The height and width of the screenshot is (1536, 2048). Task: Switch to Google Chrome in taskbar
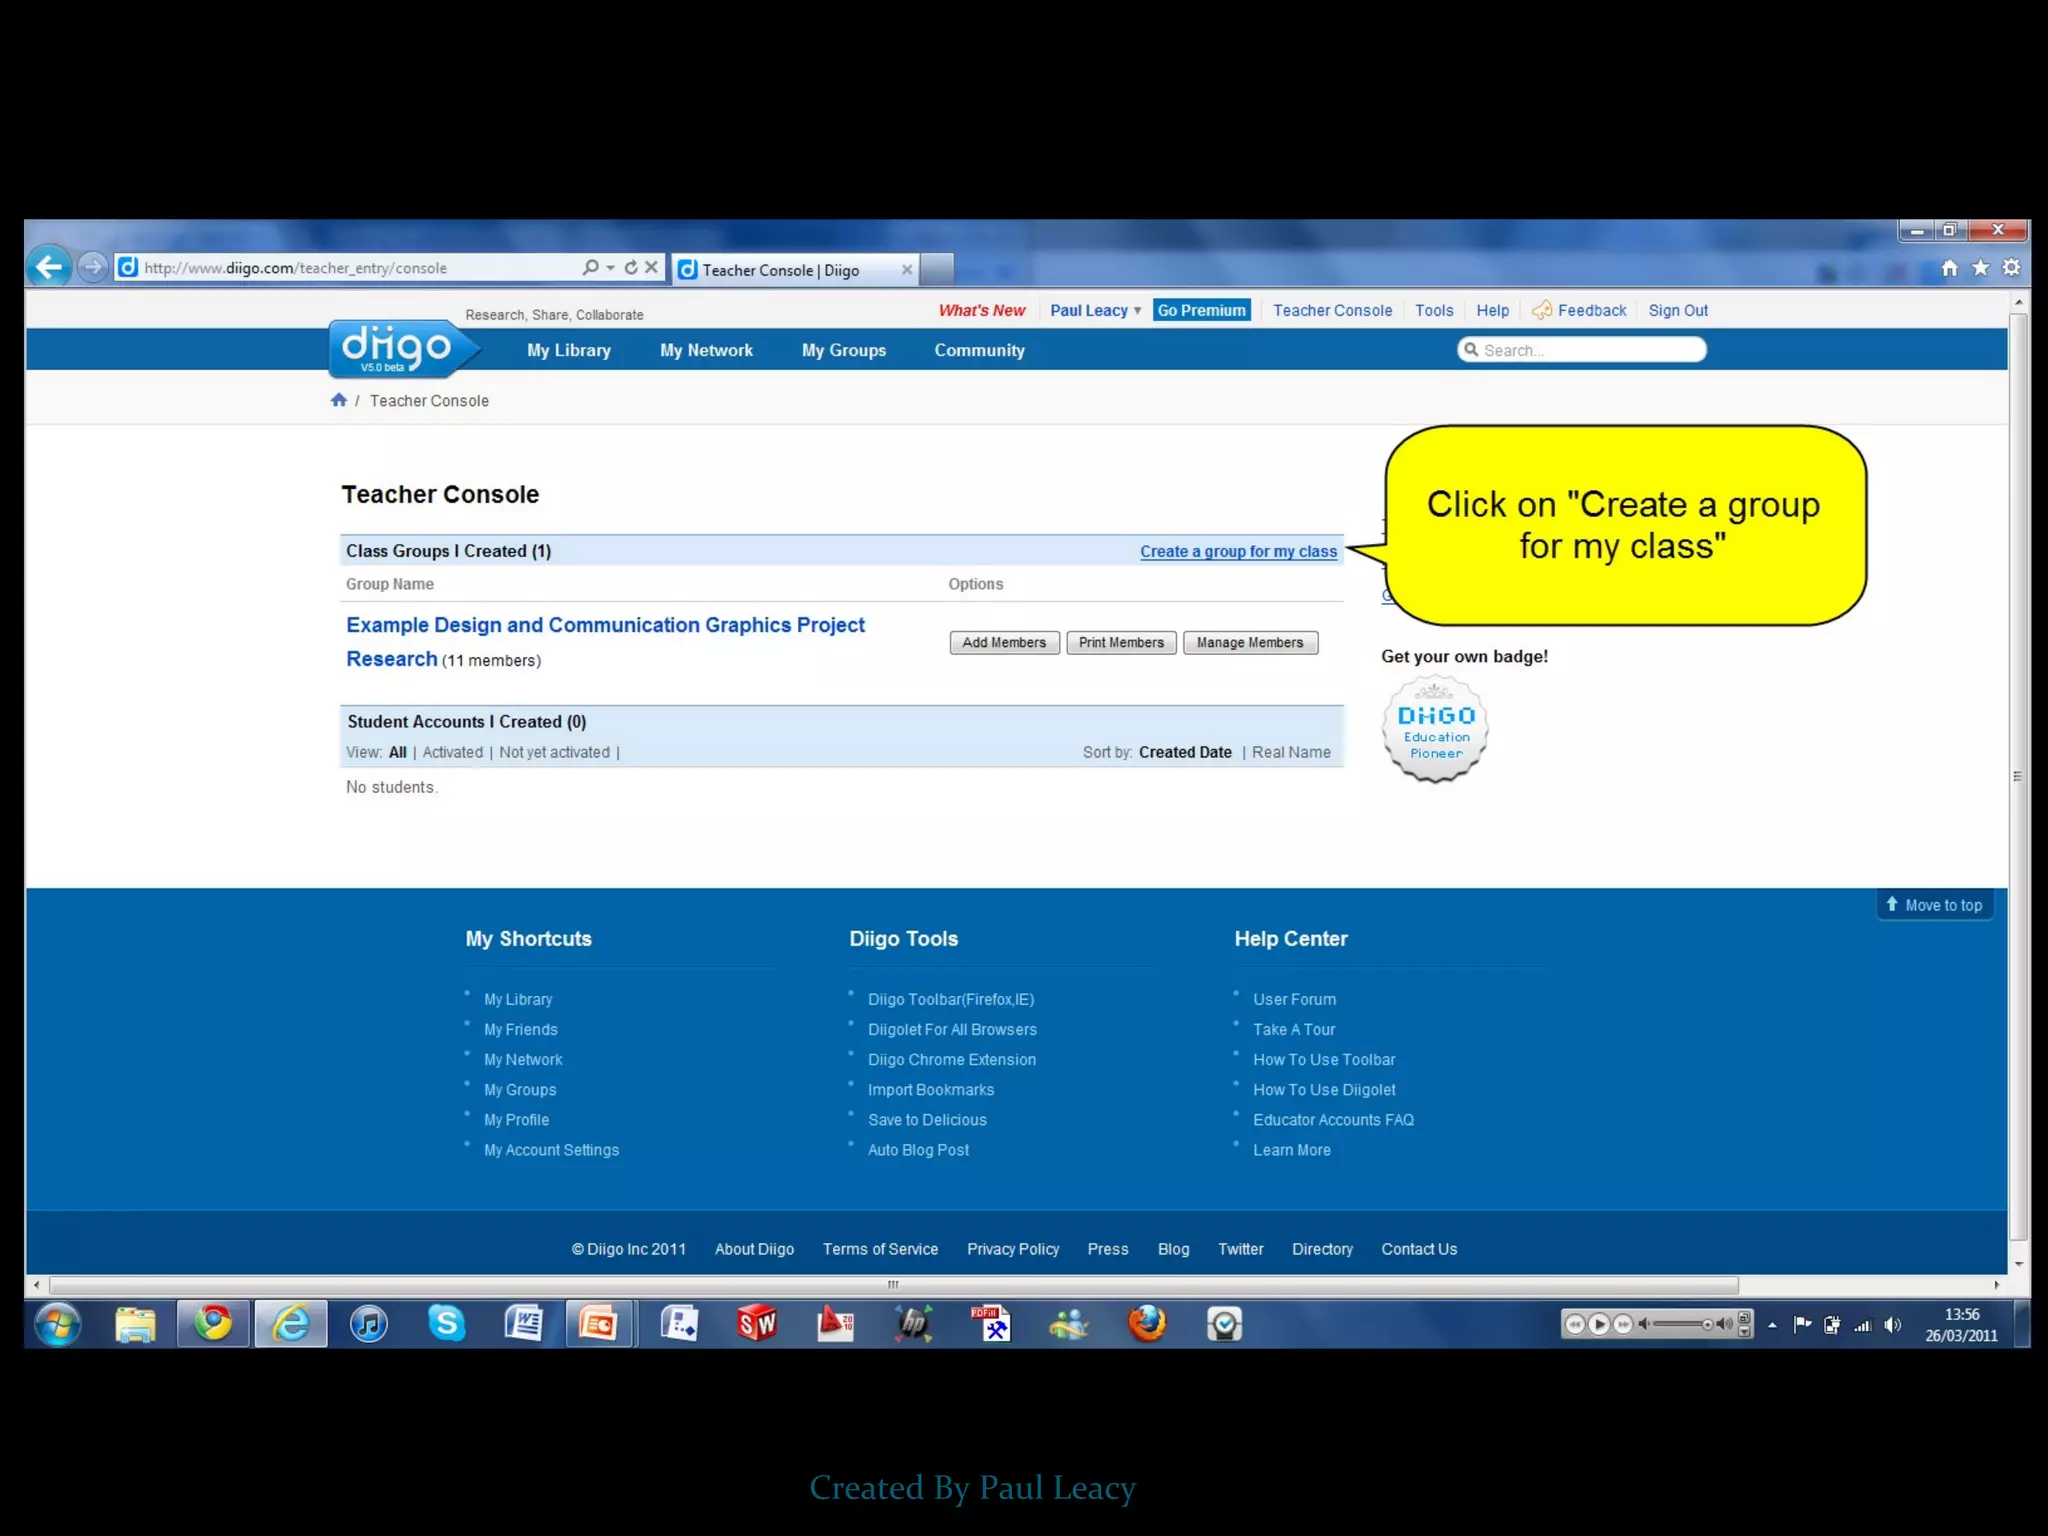click(x=213, y=1324)
